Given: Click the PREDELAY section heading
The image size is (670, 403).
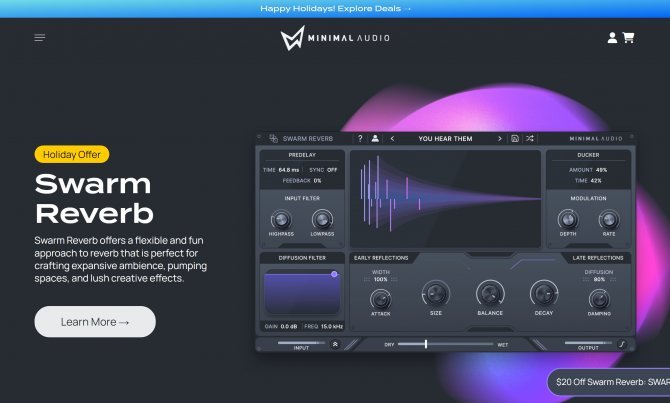Looking at the screenshot, I should coord(302,155).
